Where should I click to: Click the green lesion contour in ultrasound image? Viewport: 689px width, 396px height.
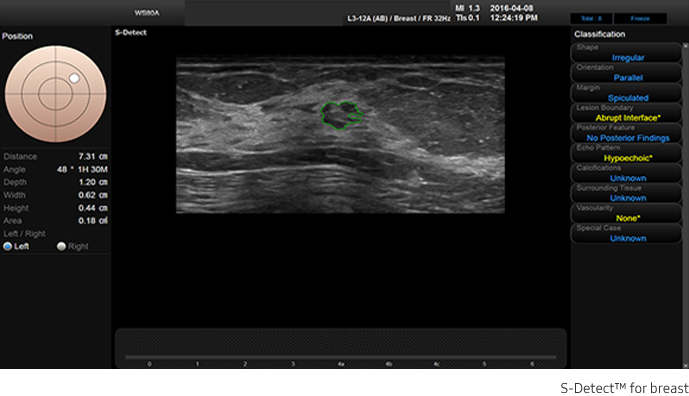click(341, 115)
